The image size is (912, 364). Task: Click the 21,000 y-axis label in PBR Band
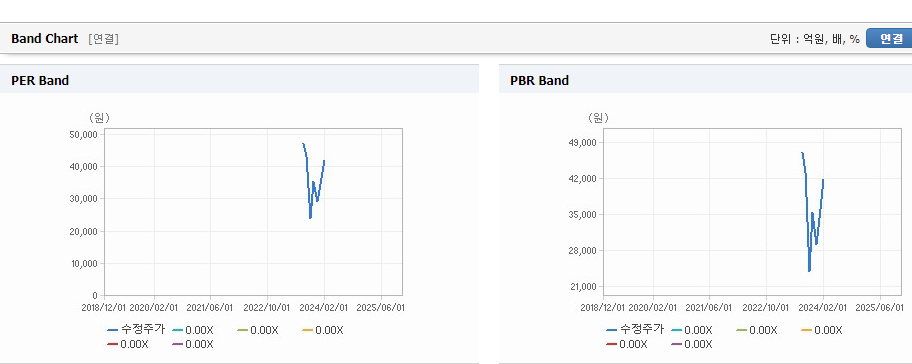[582, 287]
